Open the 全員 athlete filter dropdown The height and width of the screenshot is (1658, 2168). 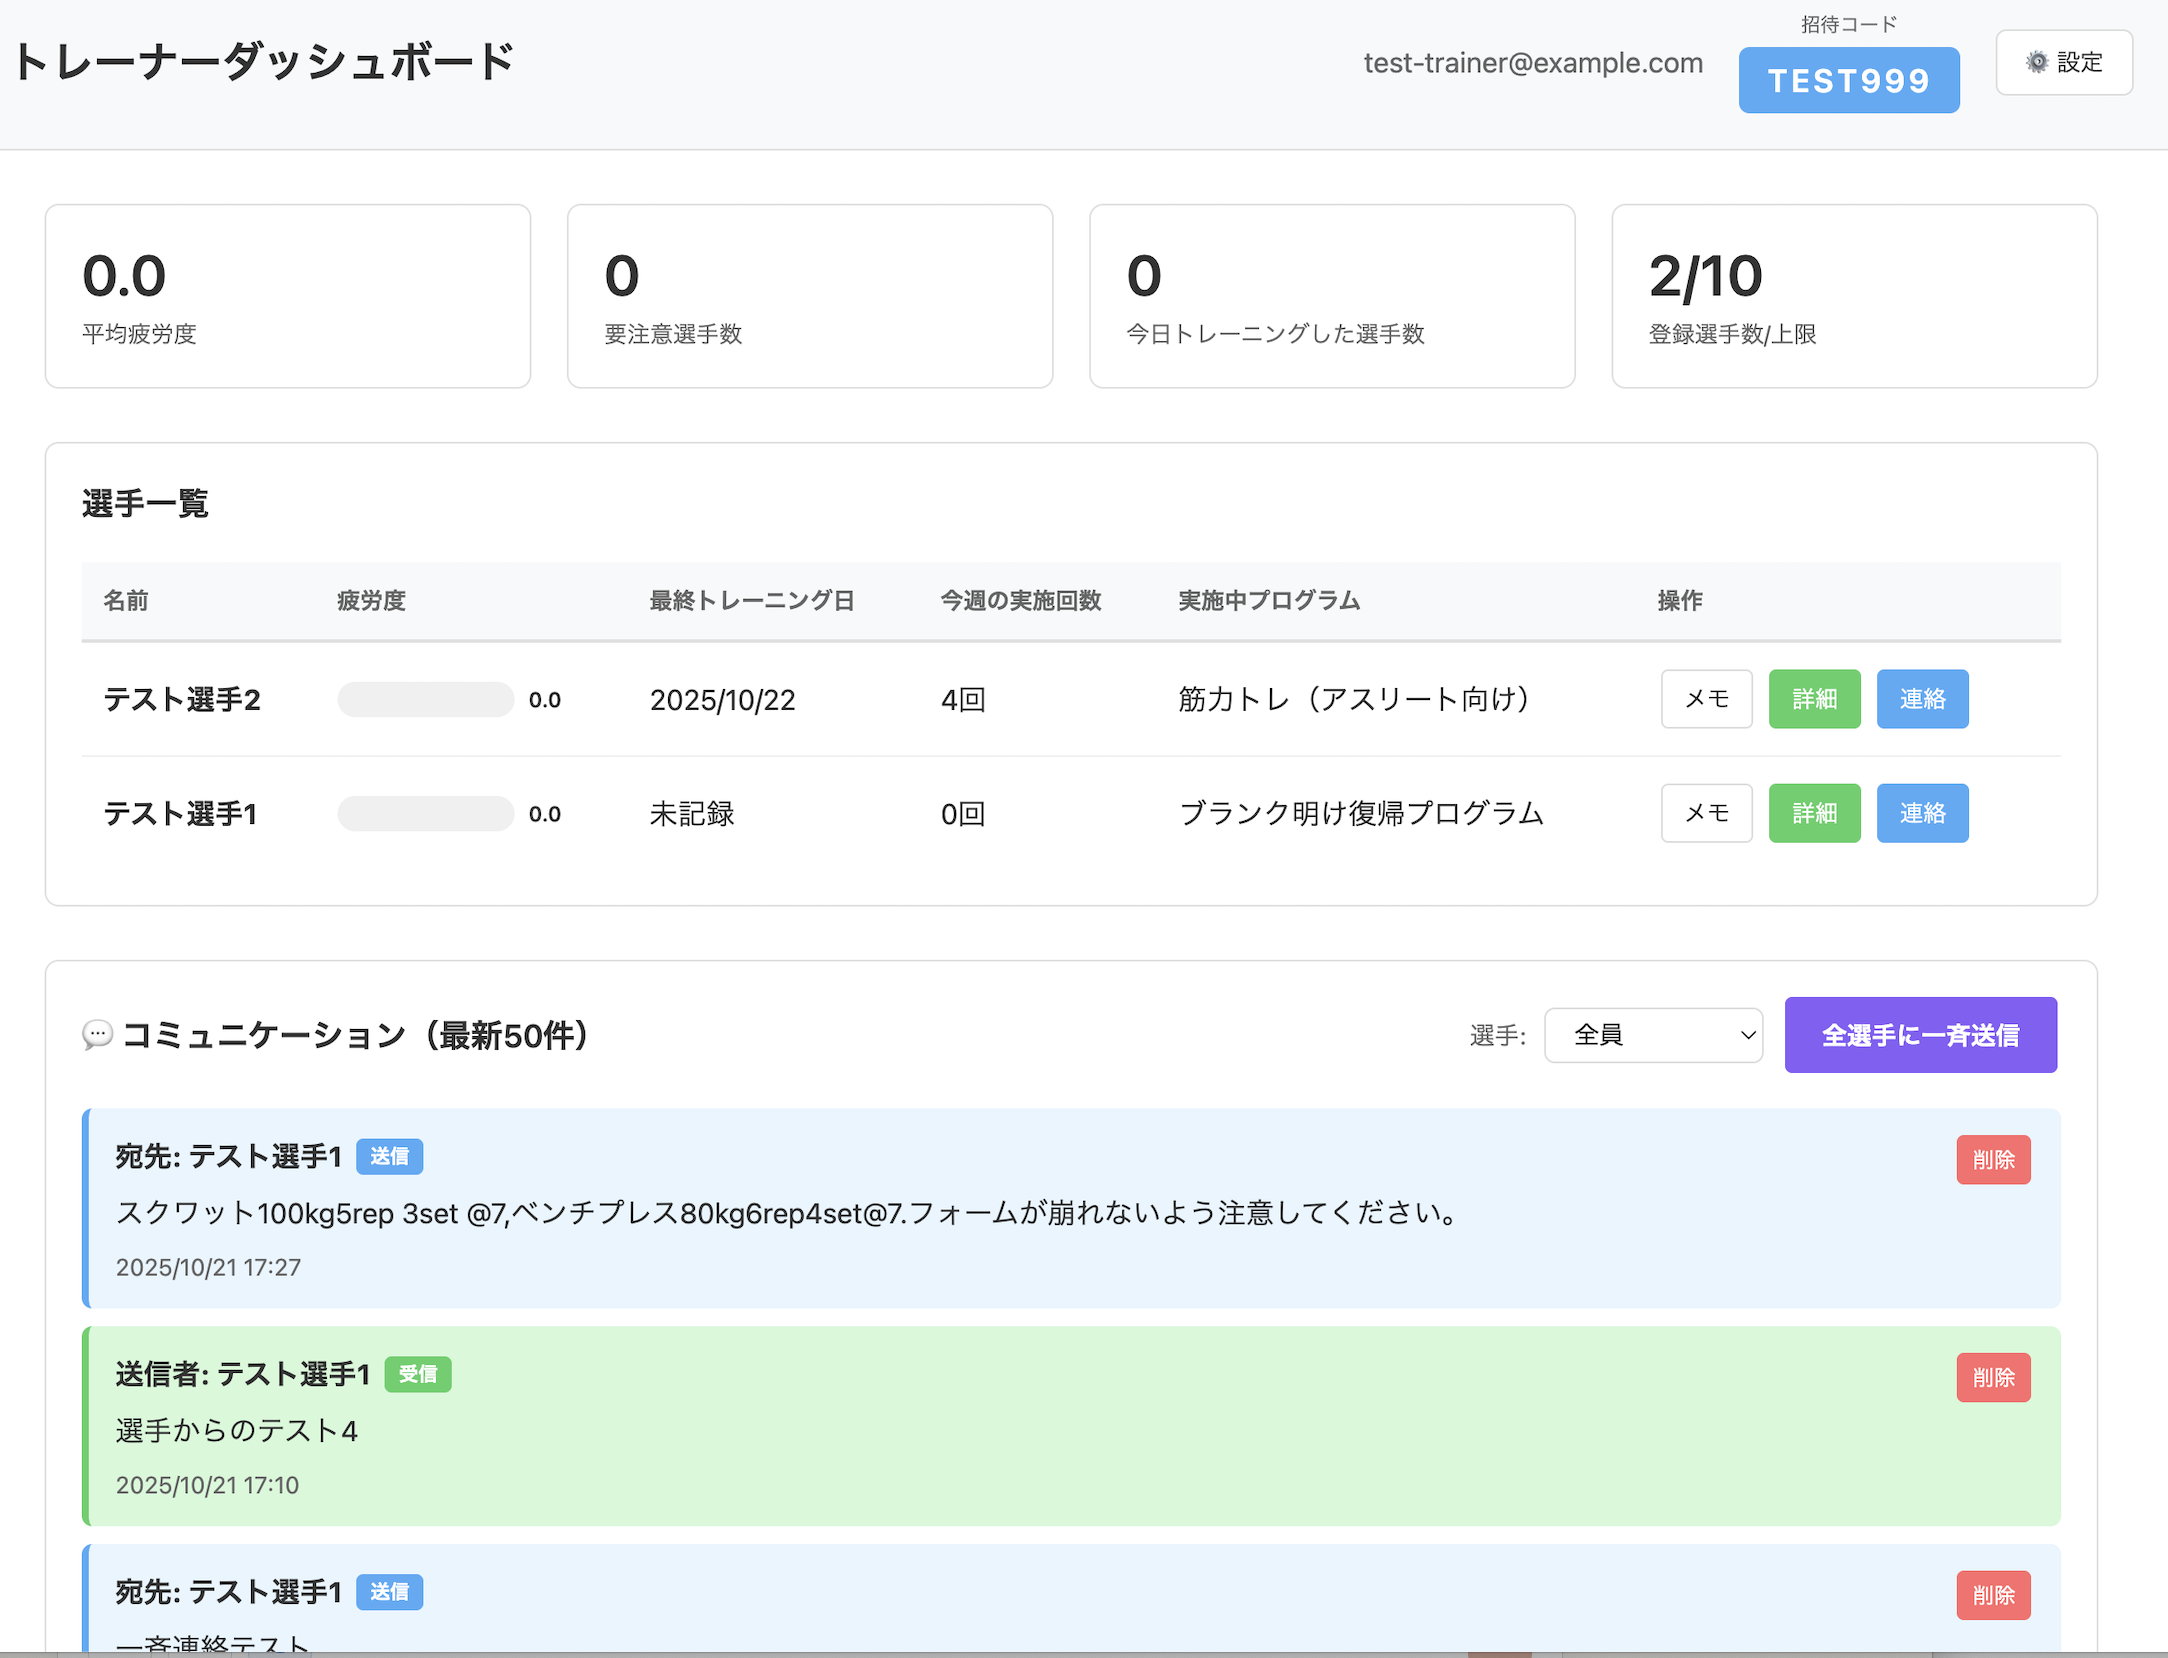pyautogui.click(x=1652, y=1035)
